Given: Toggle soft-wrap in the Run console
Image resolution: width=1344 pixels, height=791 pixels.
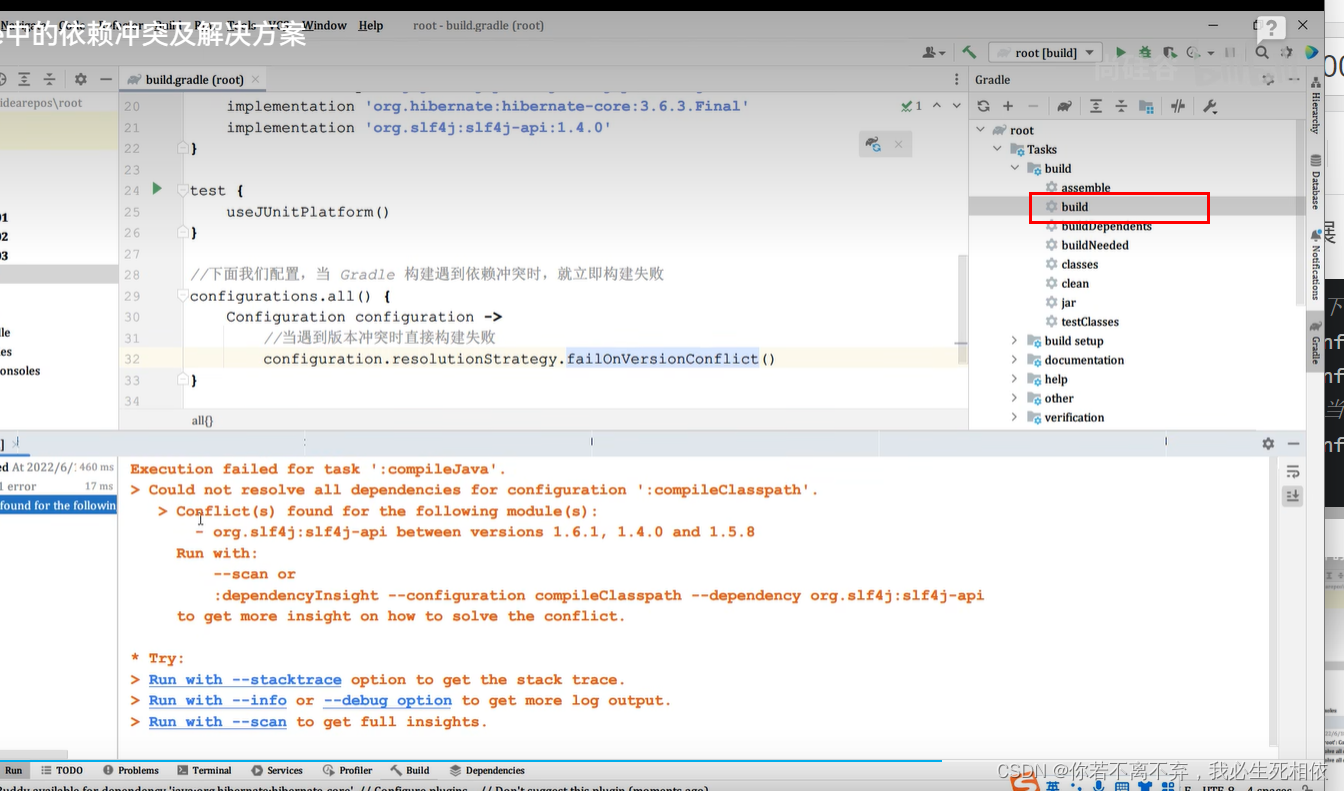Looking at the screenshot, I should [x=1293, y=471].
